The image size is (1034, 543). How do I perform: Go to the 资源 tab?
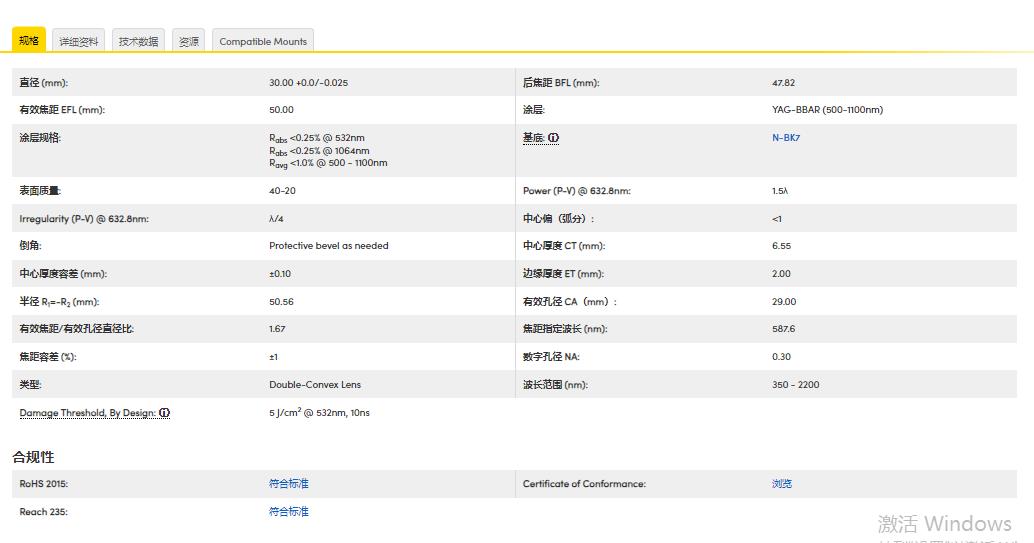pyautogui.click(x=189, y=41)
